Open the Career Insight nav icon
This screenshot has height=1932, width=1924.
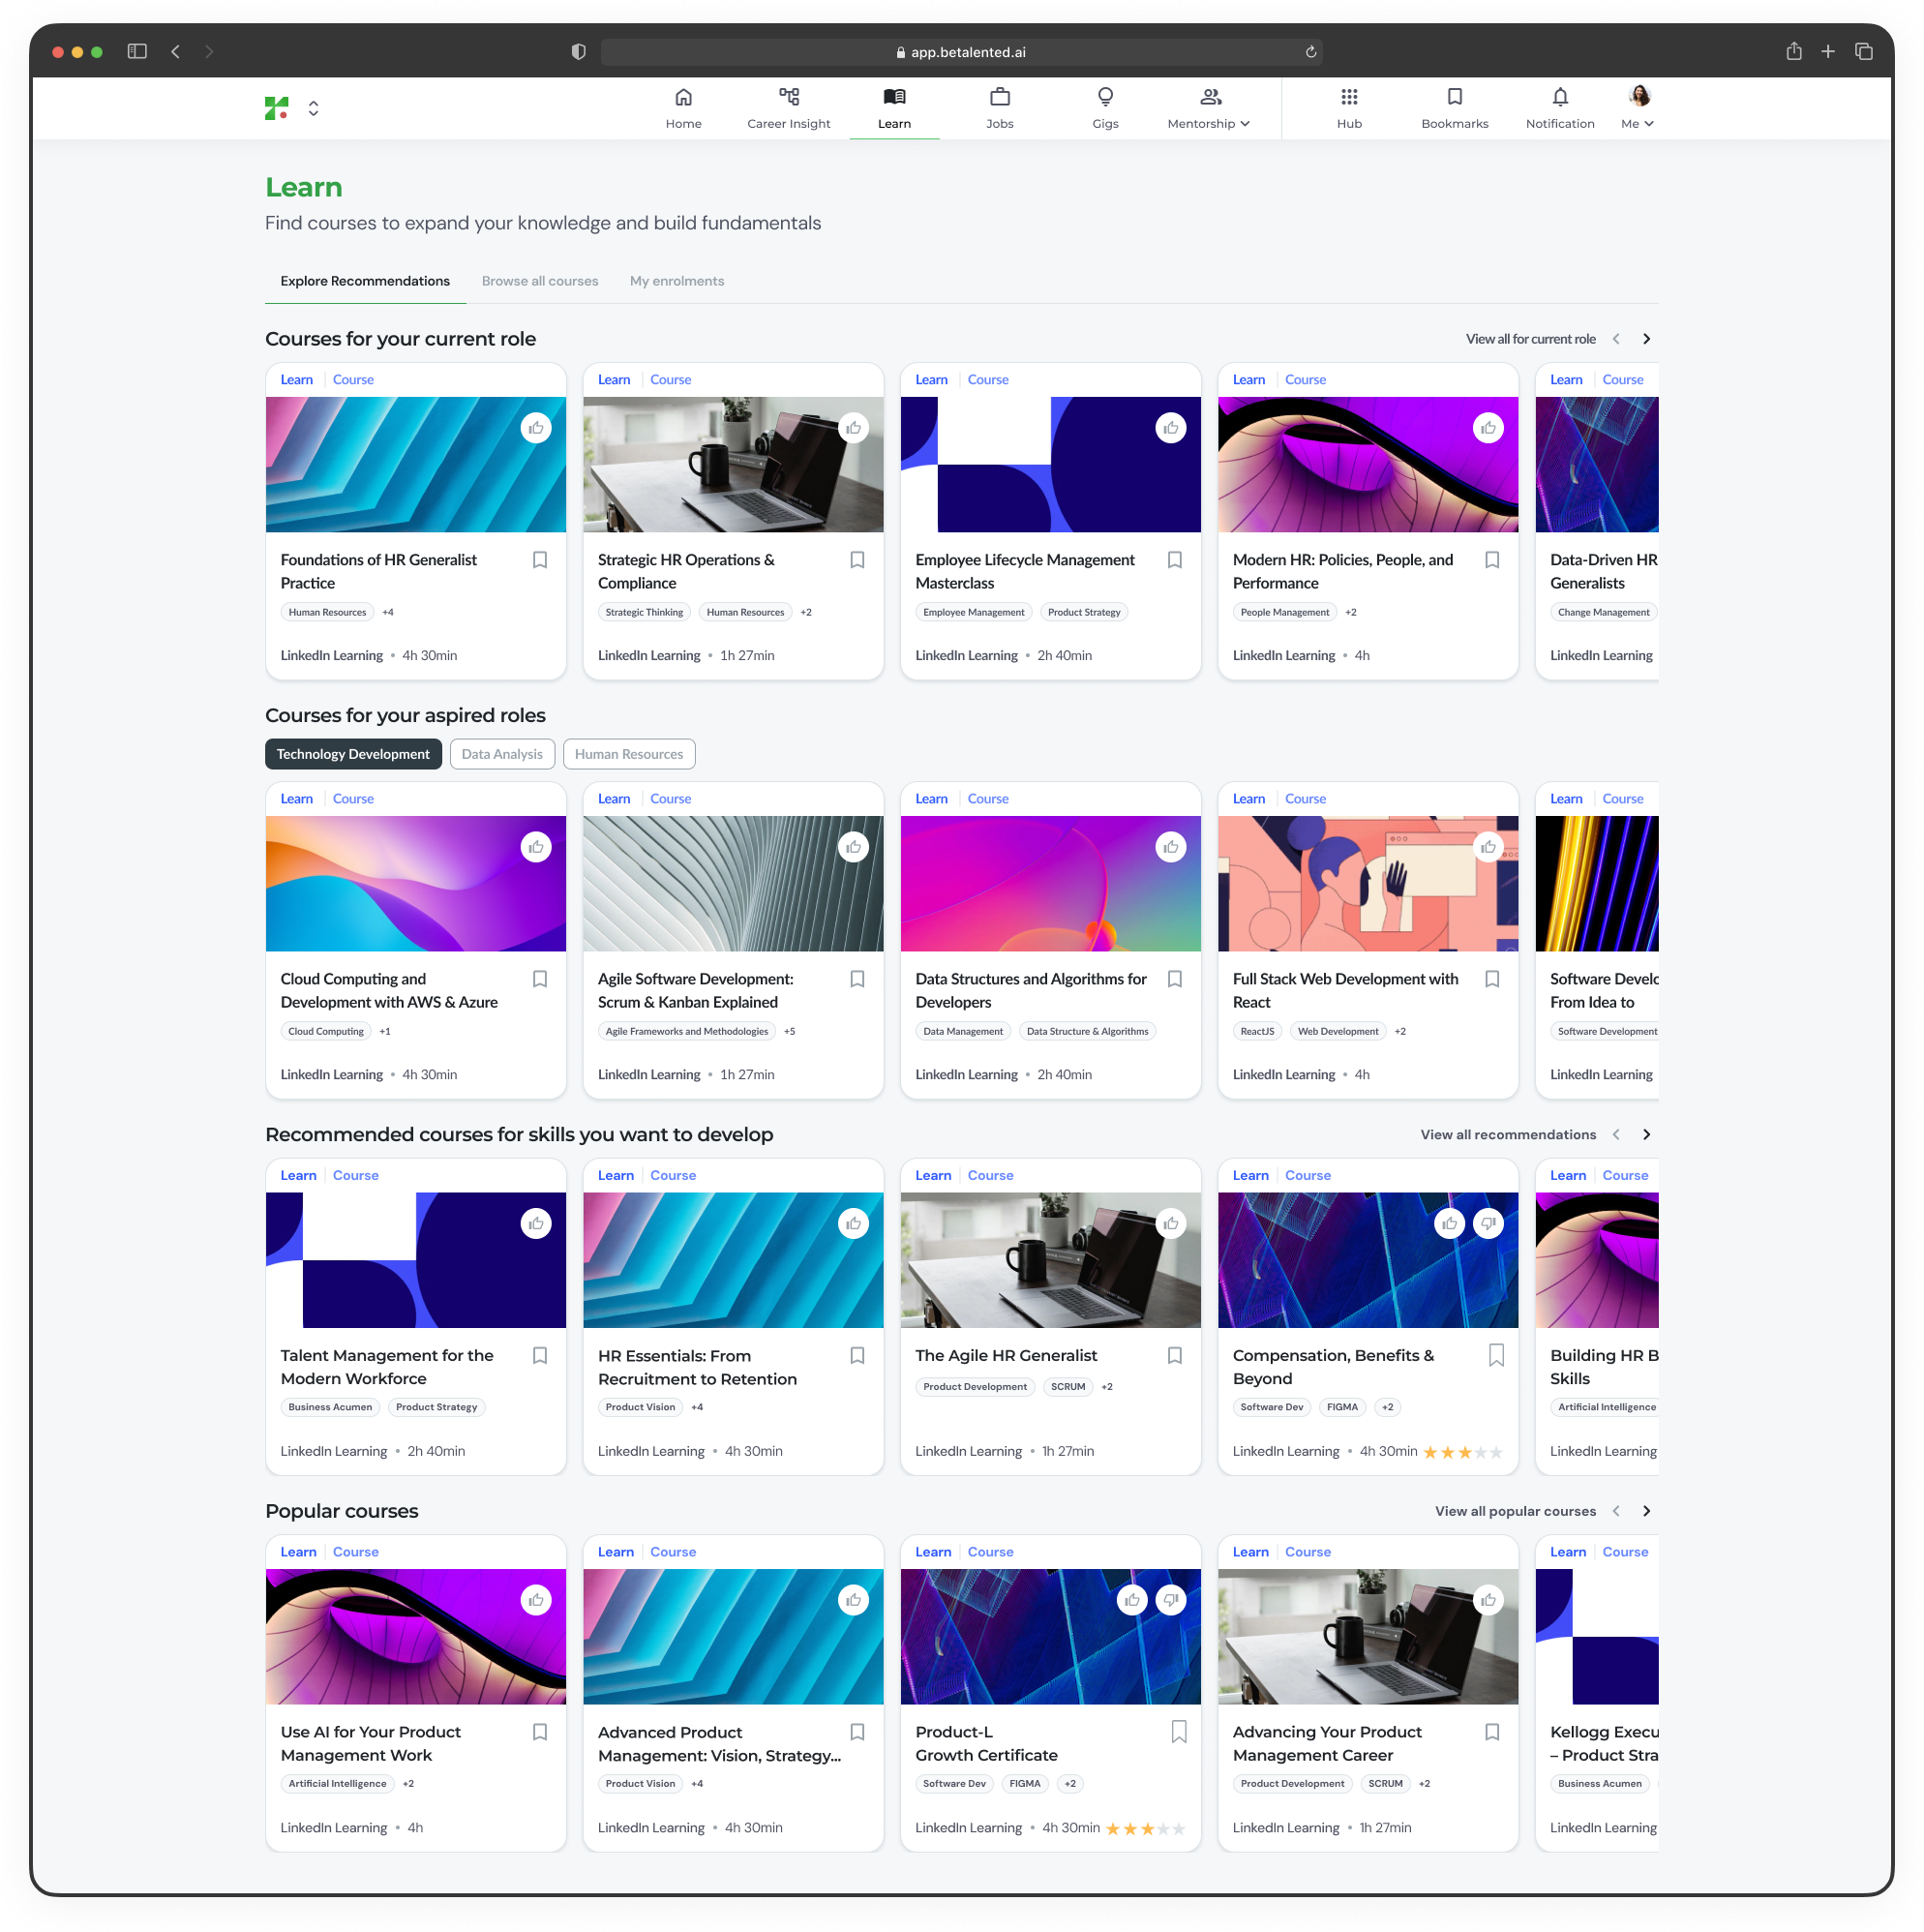pos(788,97)
